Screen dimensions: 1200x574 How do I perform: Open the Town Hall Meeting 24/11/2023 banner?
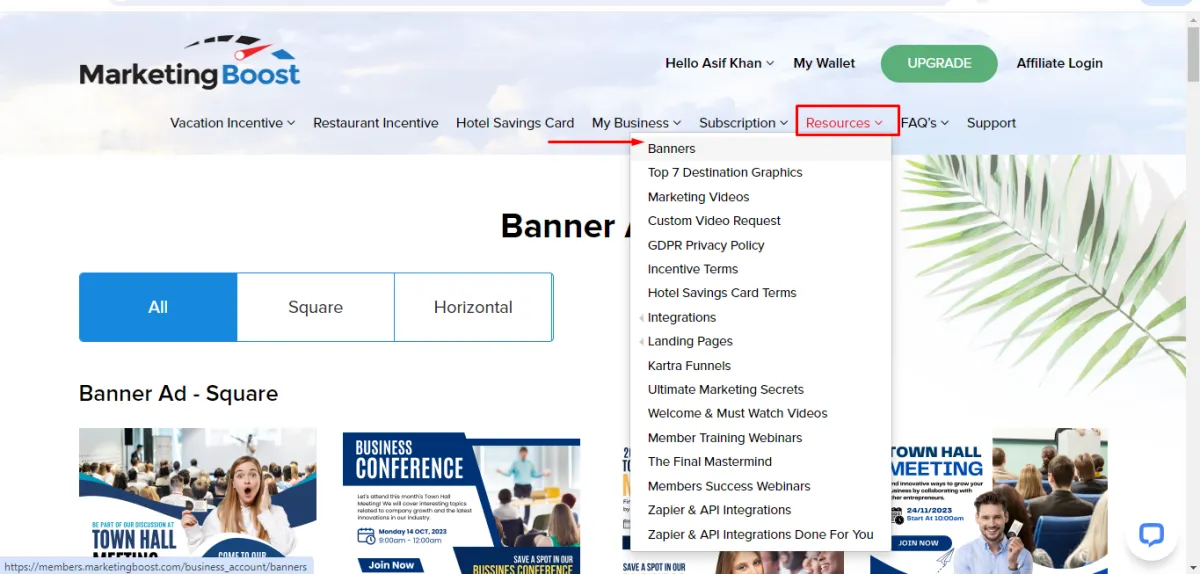(x=989, y=501)
